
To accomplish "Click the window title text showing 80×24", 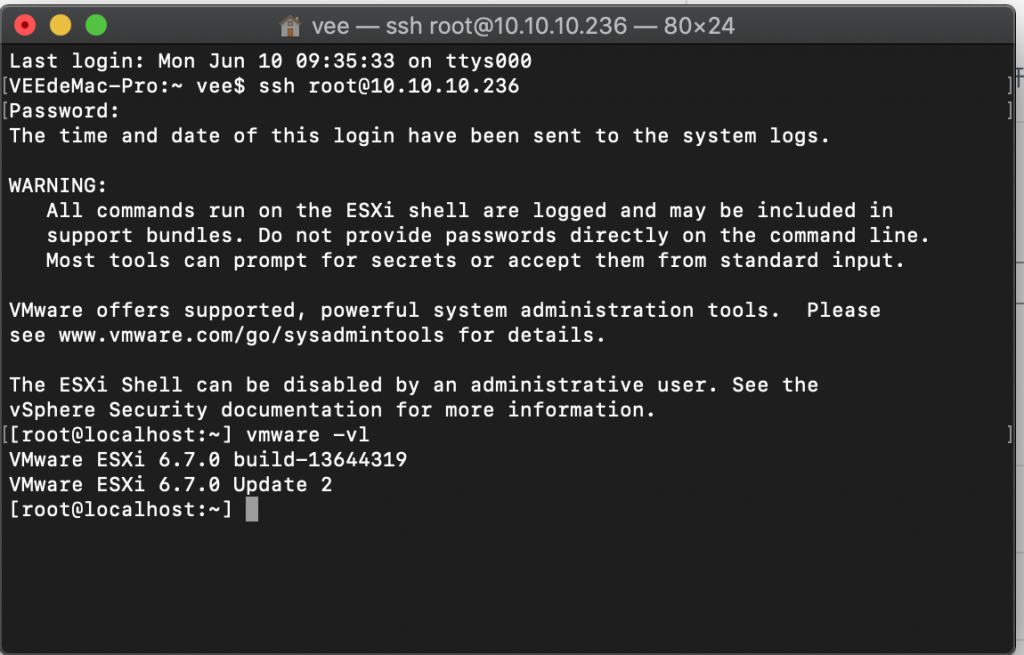I will (698, 25).
